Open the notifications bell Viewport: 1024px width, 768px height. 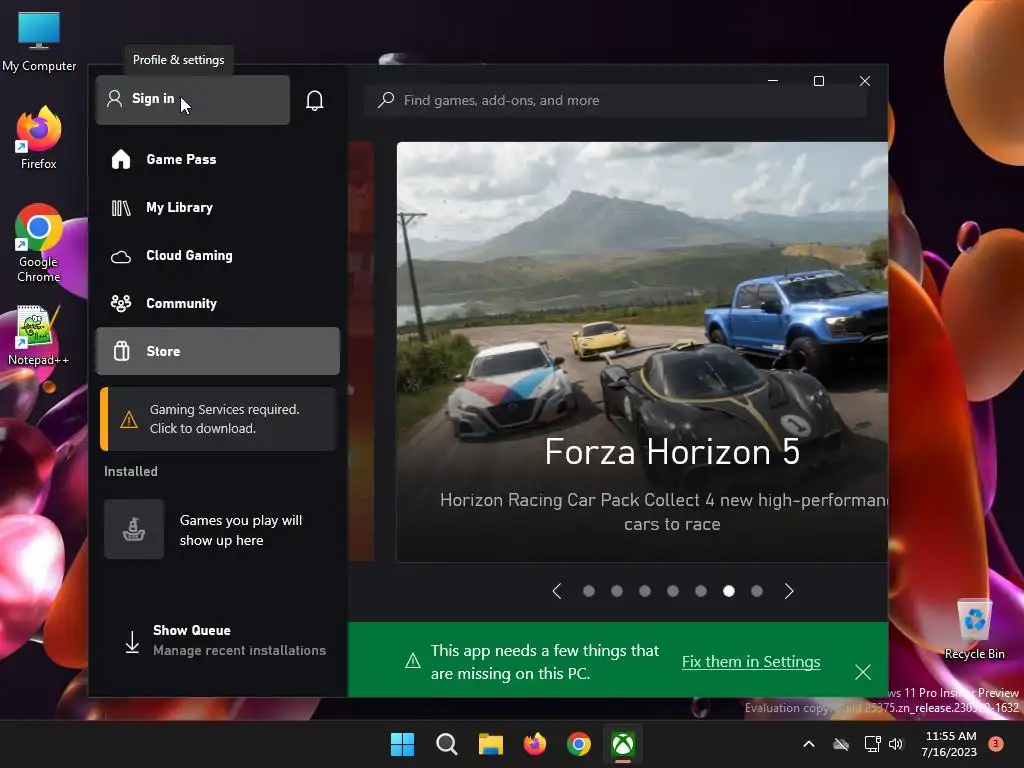[x=315, y=100]
